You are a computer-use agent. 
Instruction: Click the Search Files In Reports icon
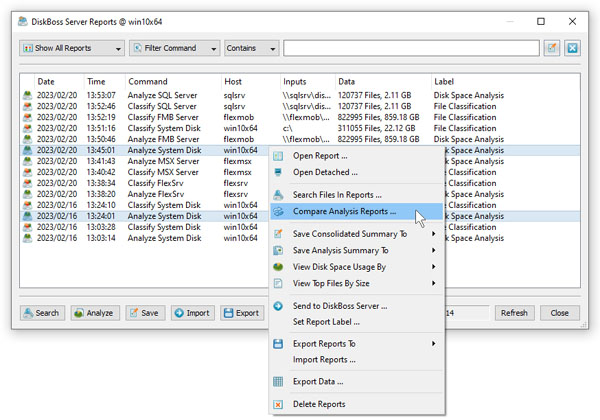pos(278,195)
